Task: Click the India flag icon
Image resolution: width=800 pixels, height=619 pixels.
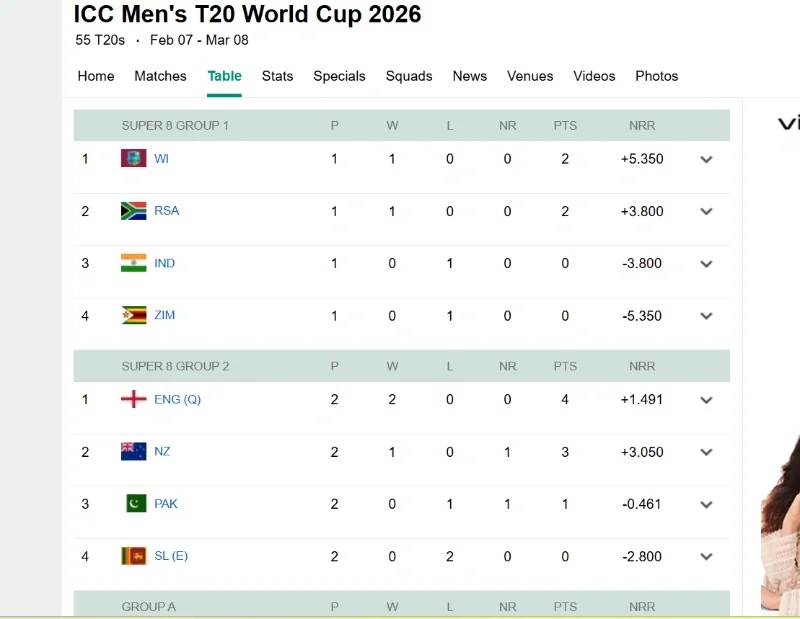Action: (x=133, y=263)
